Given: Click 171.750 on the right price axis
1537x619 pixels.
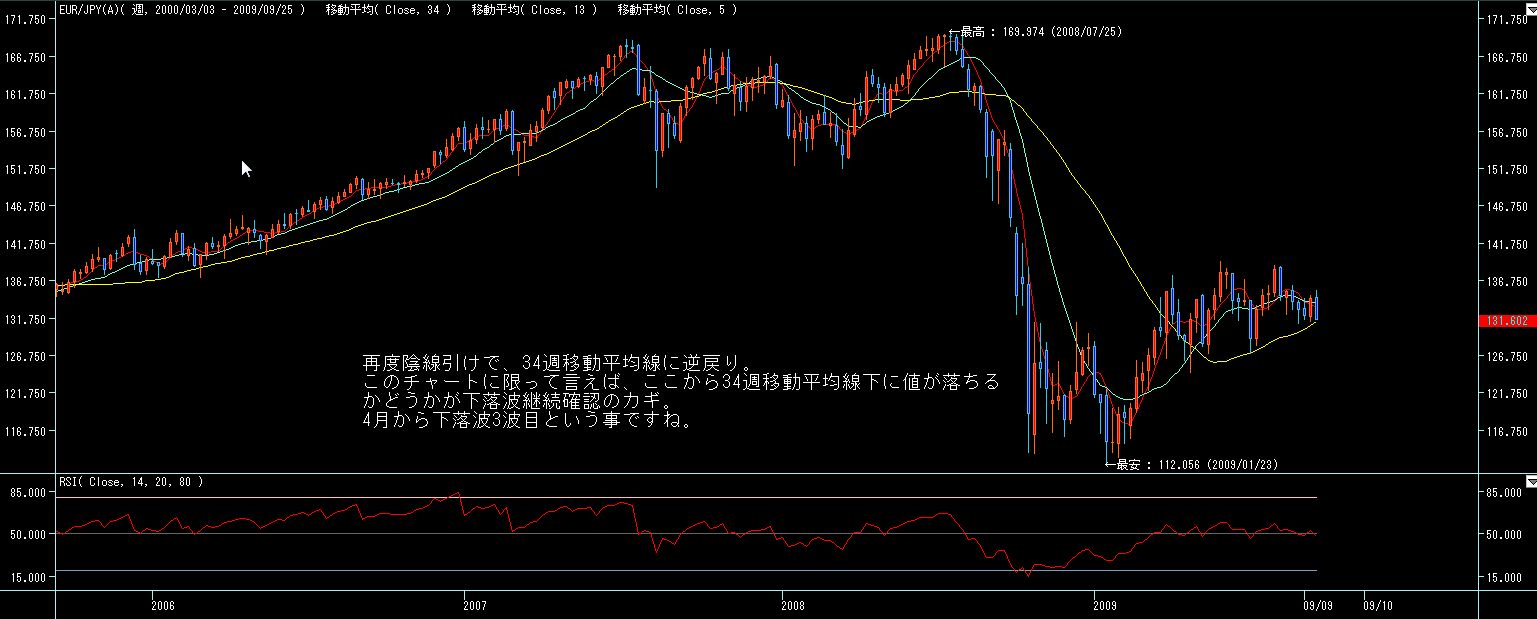Looking at the screenshot, I should point(1505,20).
